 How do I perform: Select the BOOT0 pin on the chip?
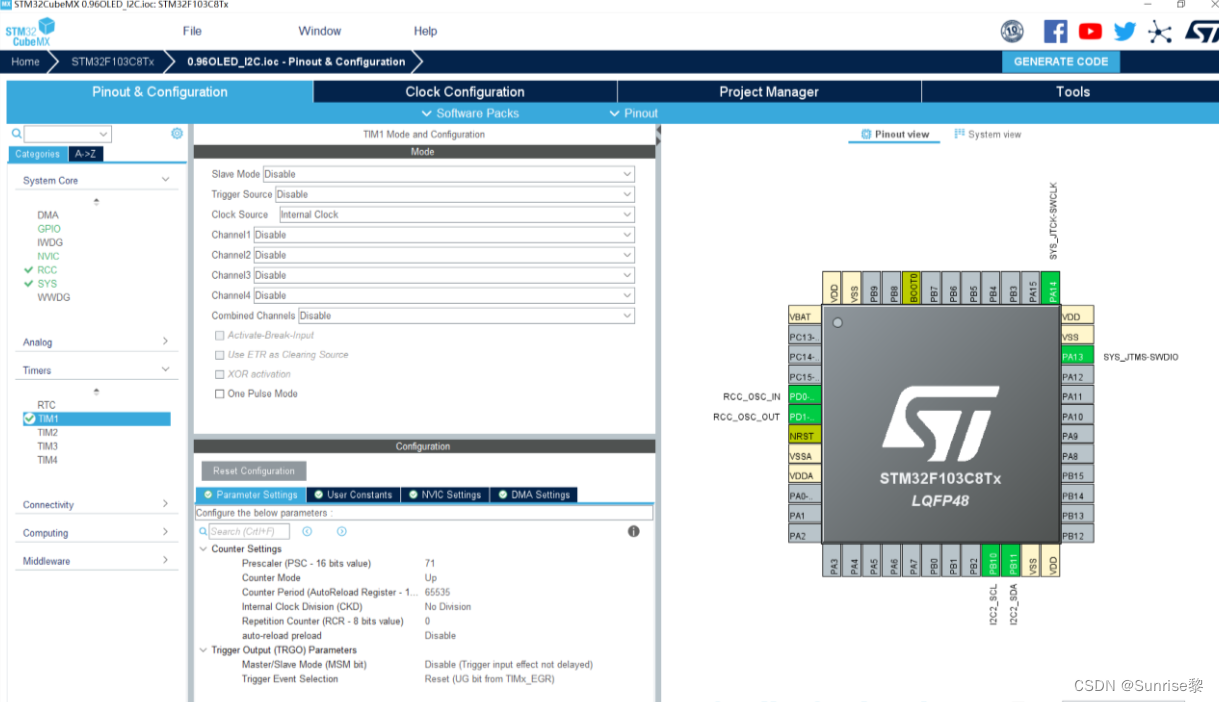(912, 288)
